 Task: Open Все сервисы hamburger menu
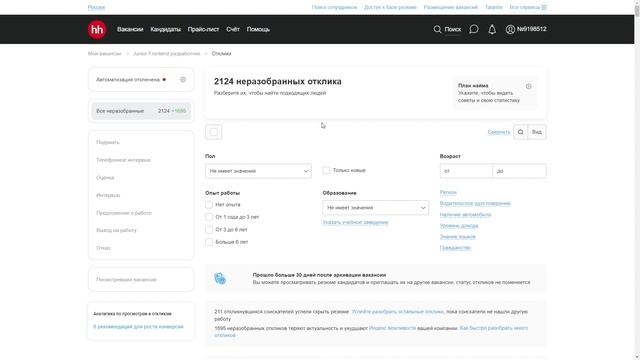click(528, 7)
